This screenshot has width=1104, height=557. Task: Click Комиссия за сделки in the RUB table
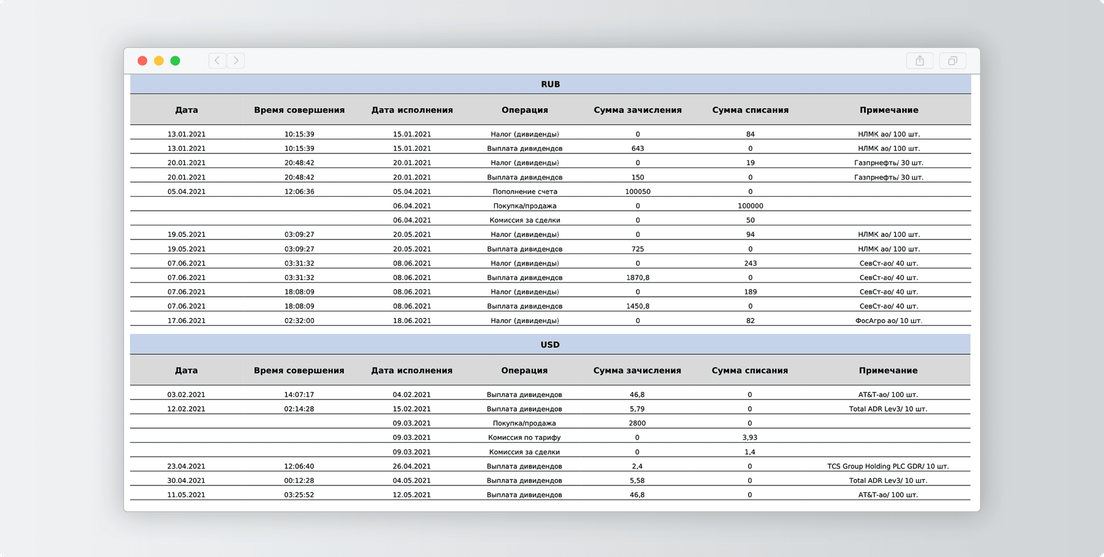[x=525, y=220]
